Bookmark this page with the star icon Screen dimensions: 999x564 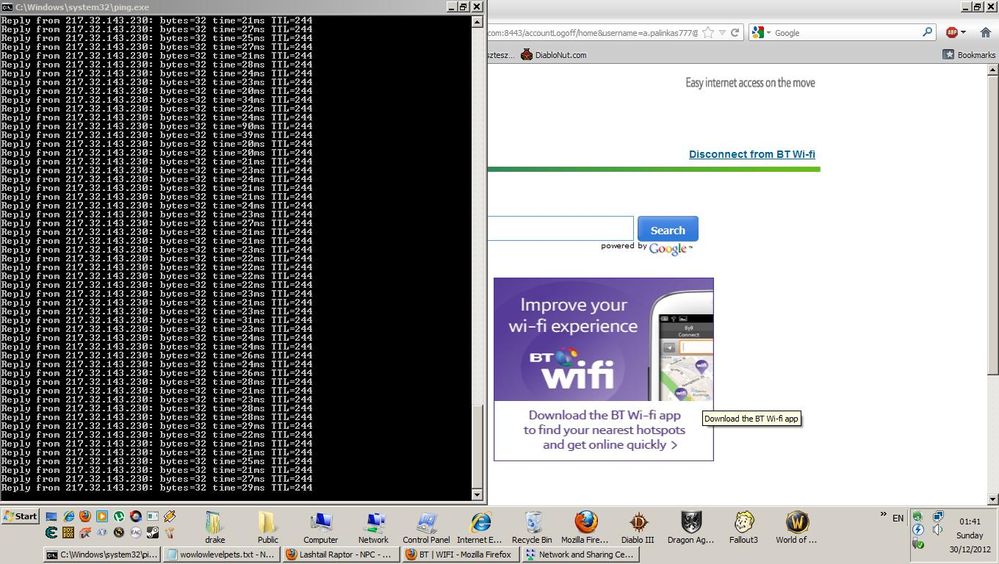(x=708, y=33)
